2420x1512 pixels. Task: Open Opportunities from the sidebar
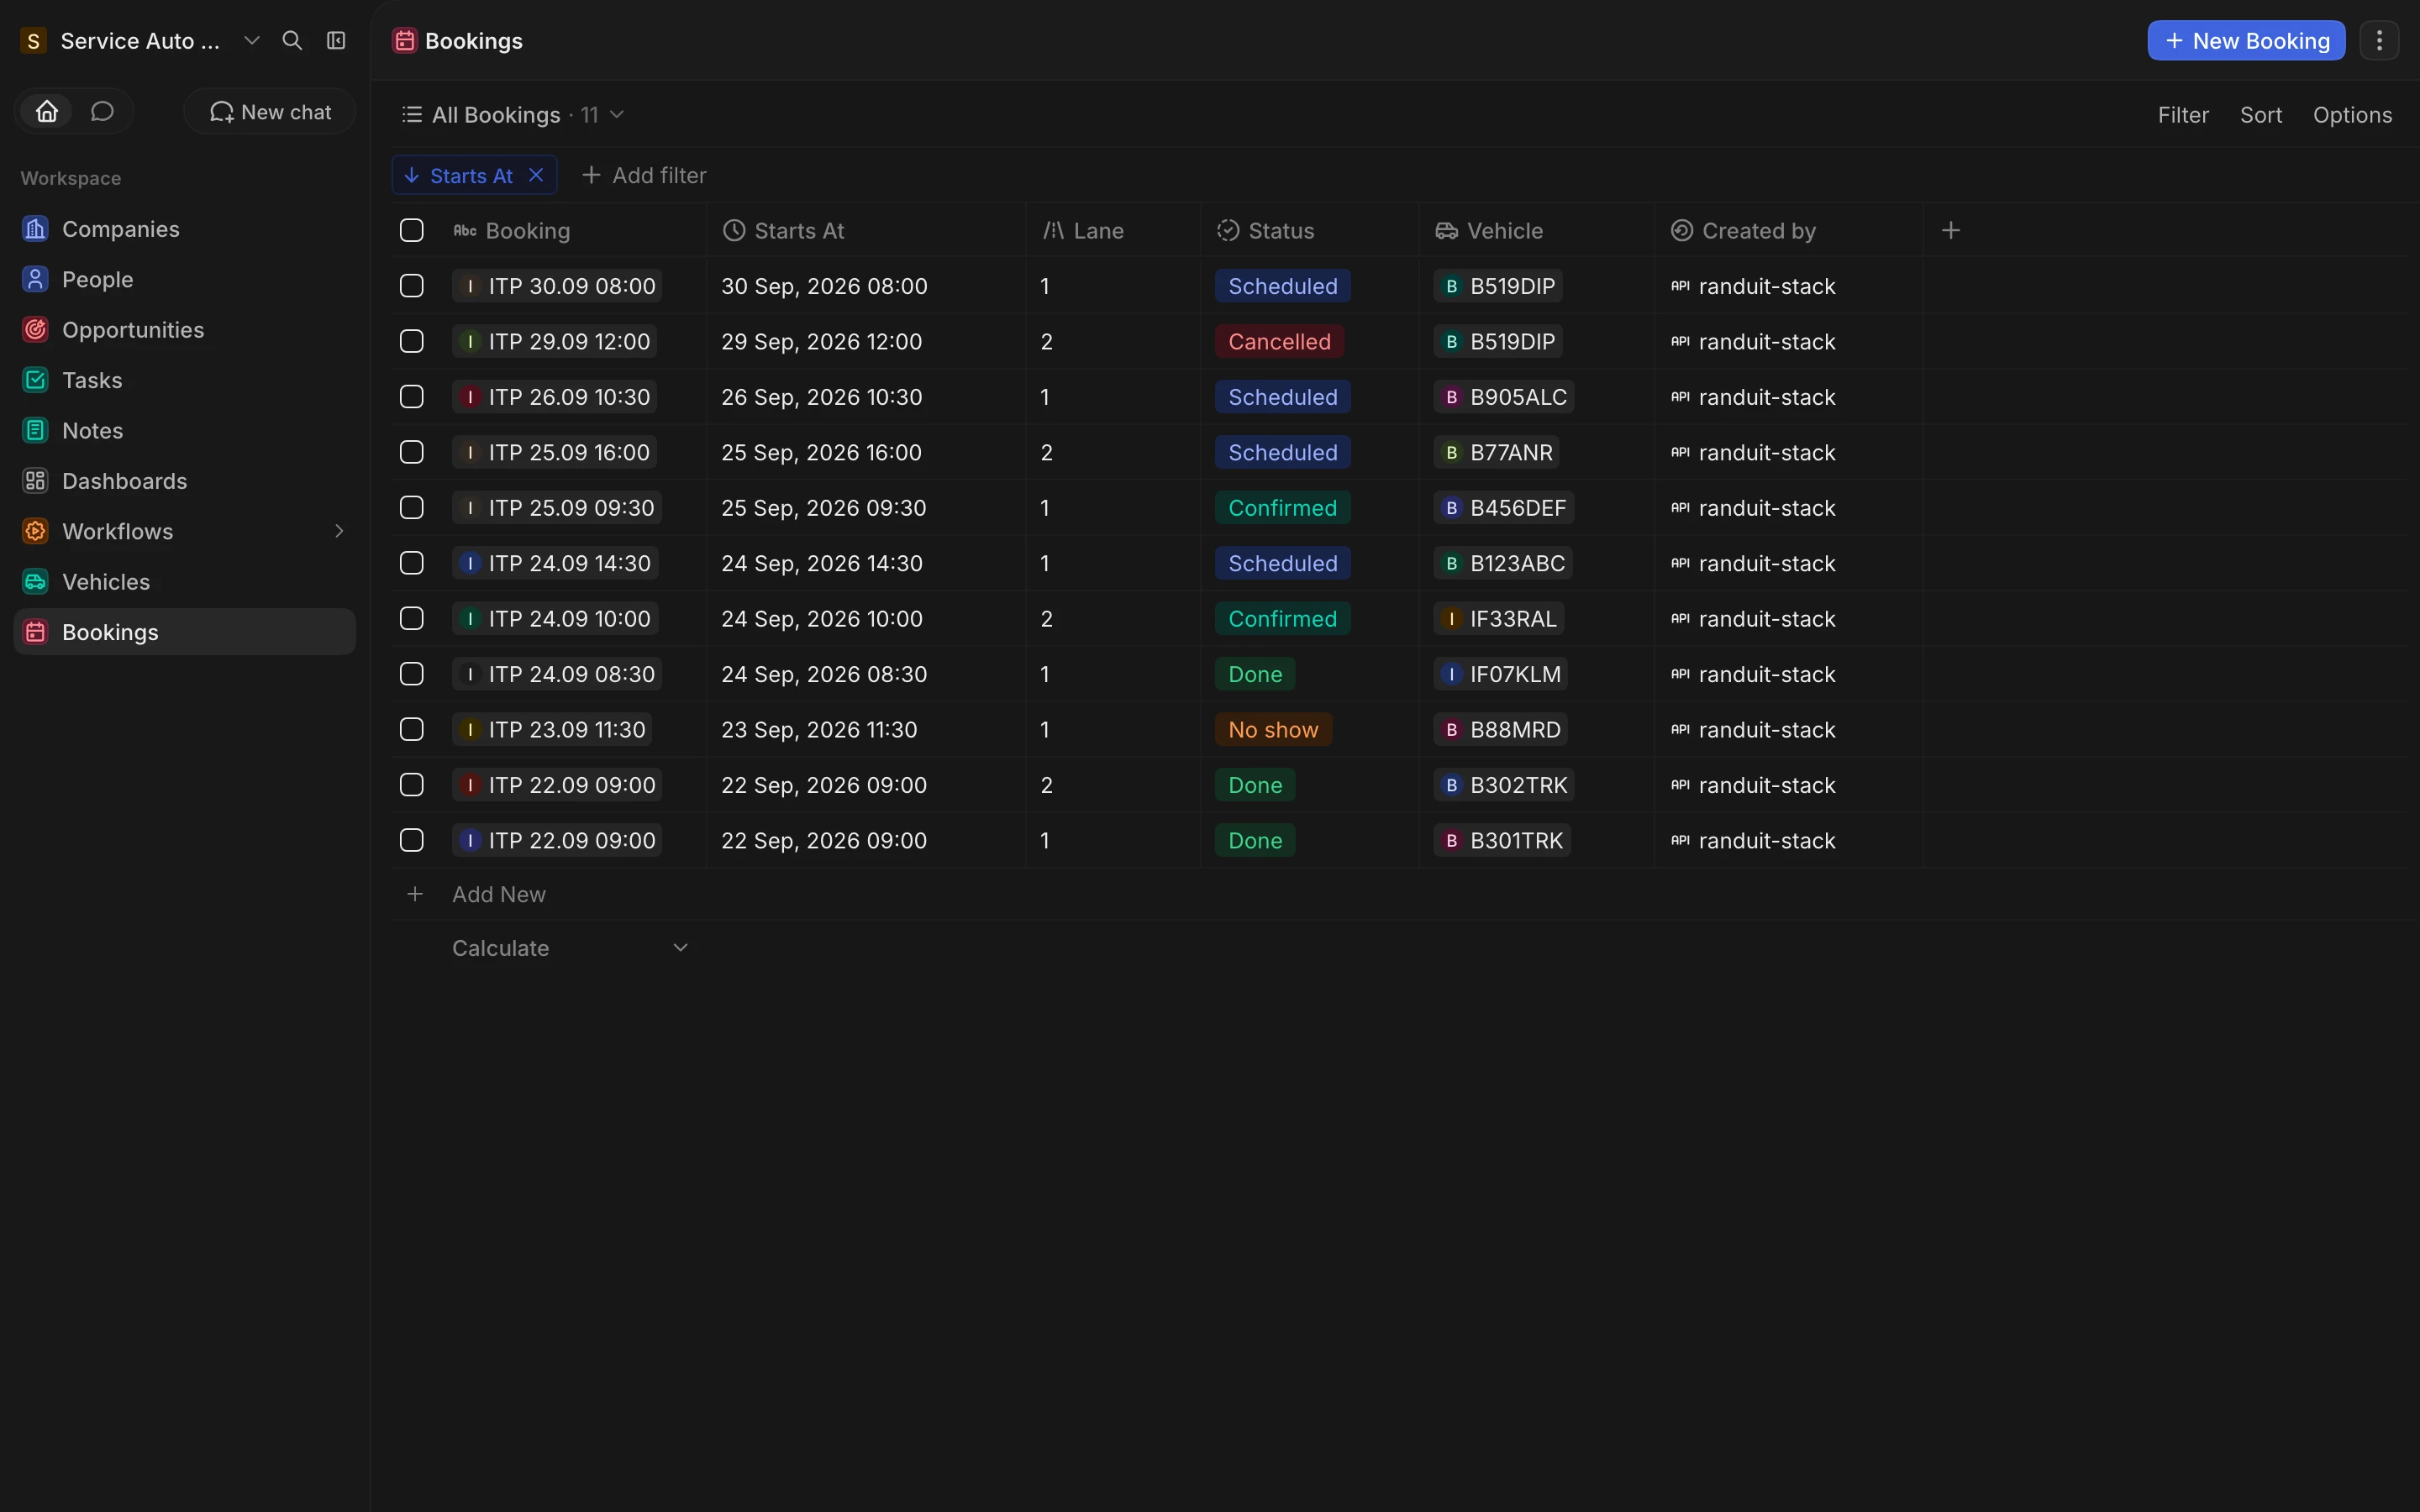coord(185,330)
